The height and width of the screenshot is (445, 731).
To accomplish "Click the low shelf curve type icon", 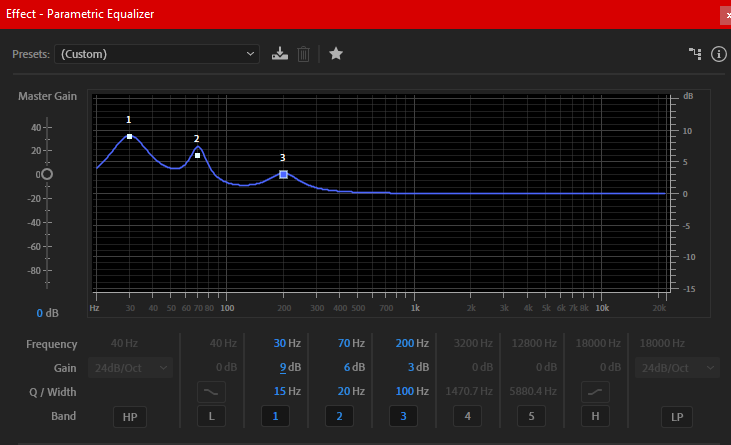I will [209, 391].
